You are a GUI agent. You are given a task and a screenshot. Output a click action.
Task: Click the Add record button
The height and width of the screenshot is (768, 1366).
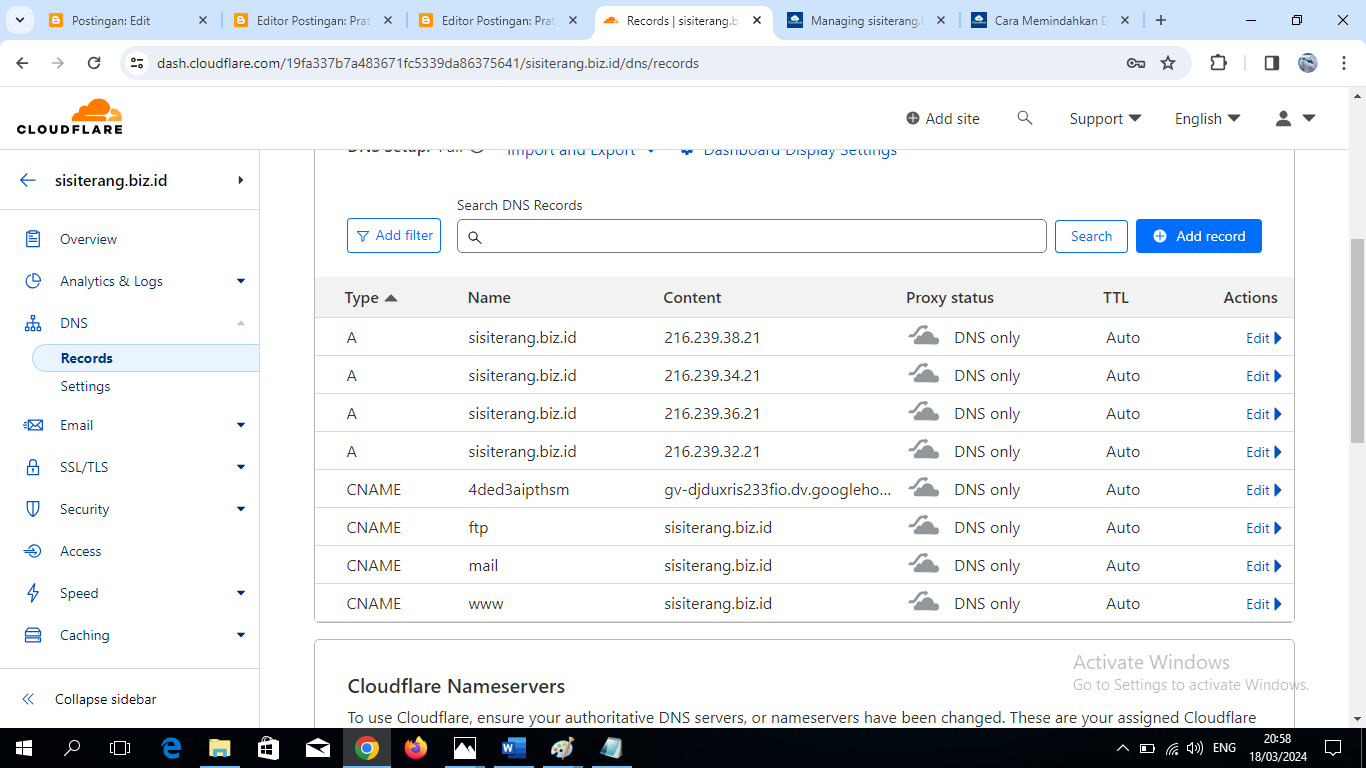[1198, 236]
